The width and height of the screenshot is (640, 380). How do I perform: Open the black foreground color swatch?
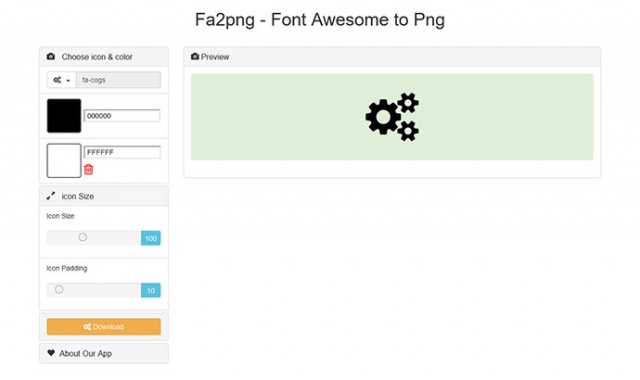tap(64, 116)
